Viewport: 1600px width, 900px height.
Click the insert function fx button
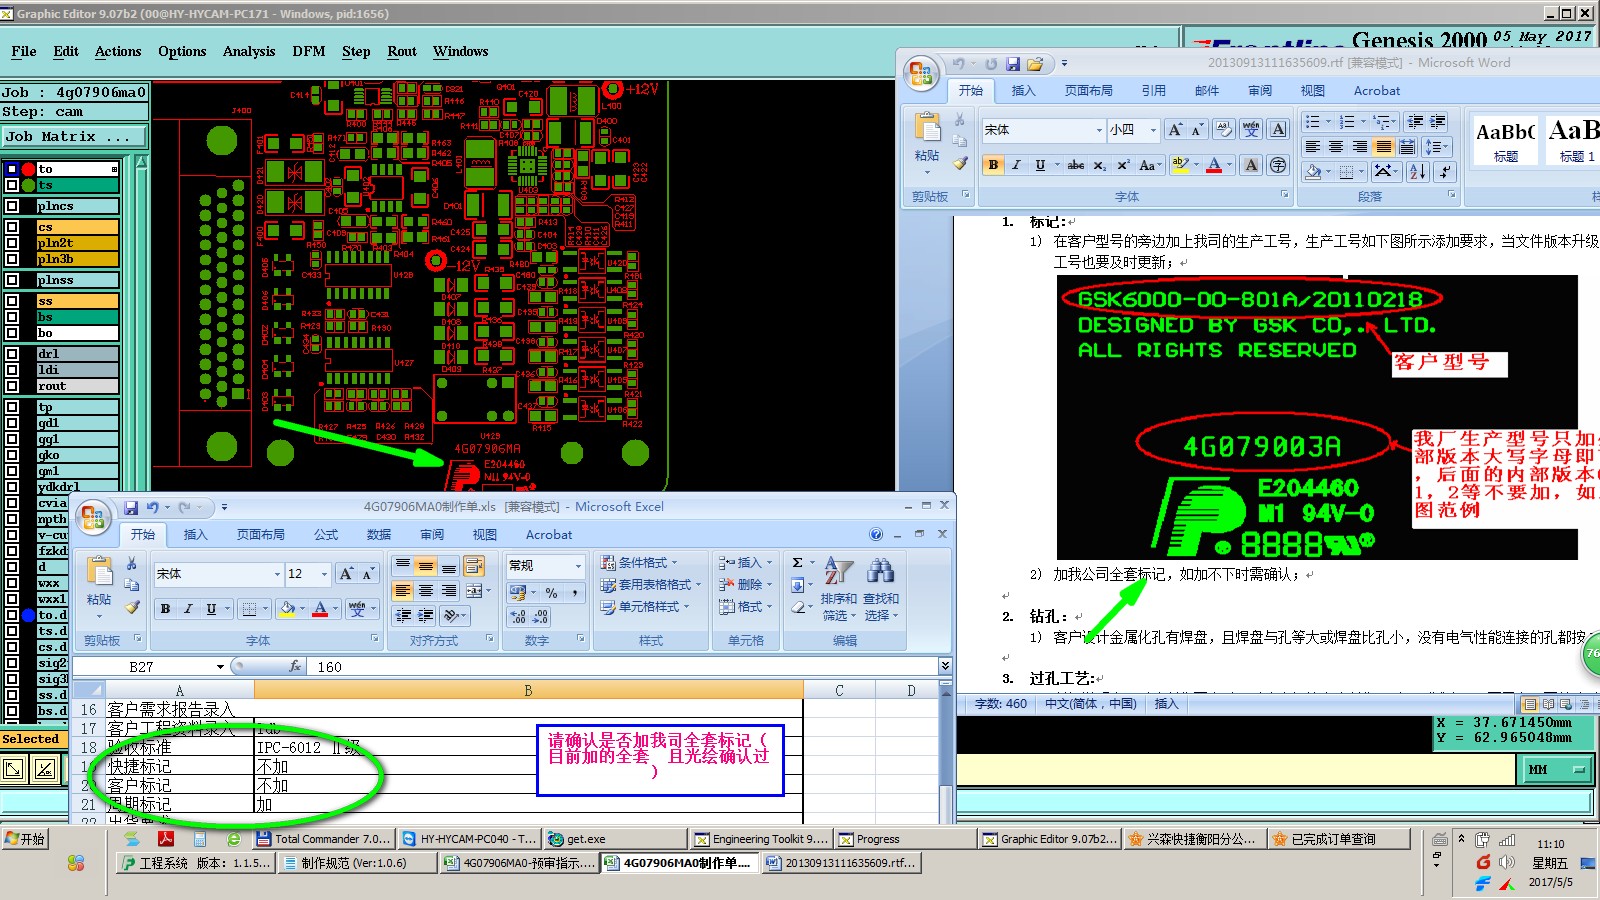[295, 666]
